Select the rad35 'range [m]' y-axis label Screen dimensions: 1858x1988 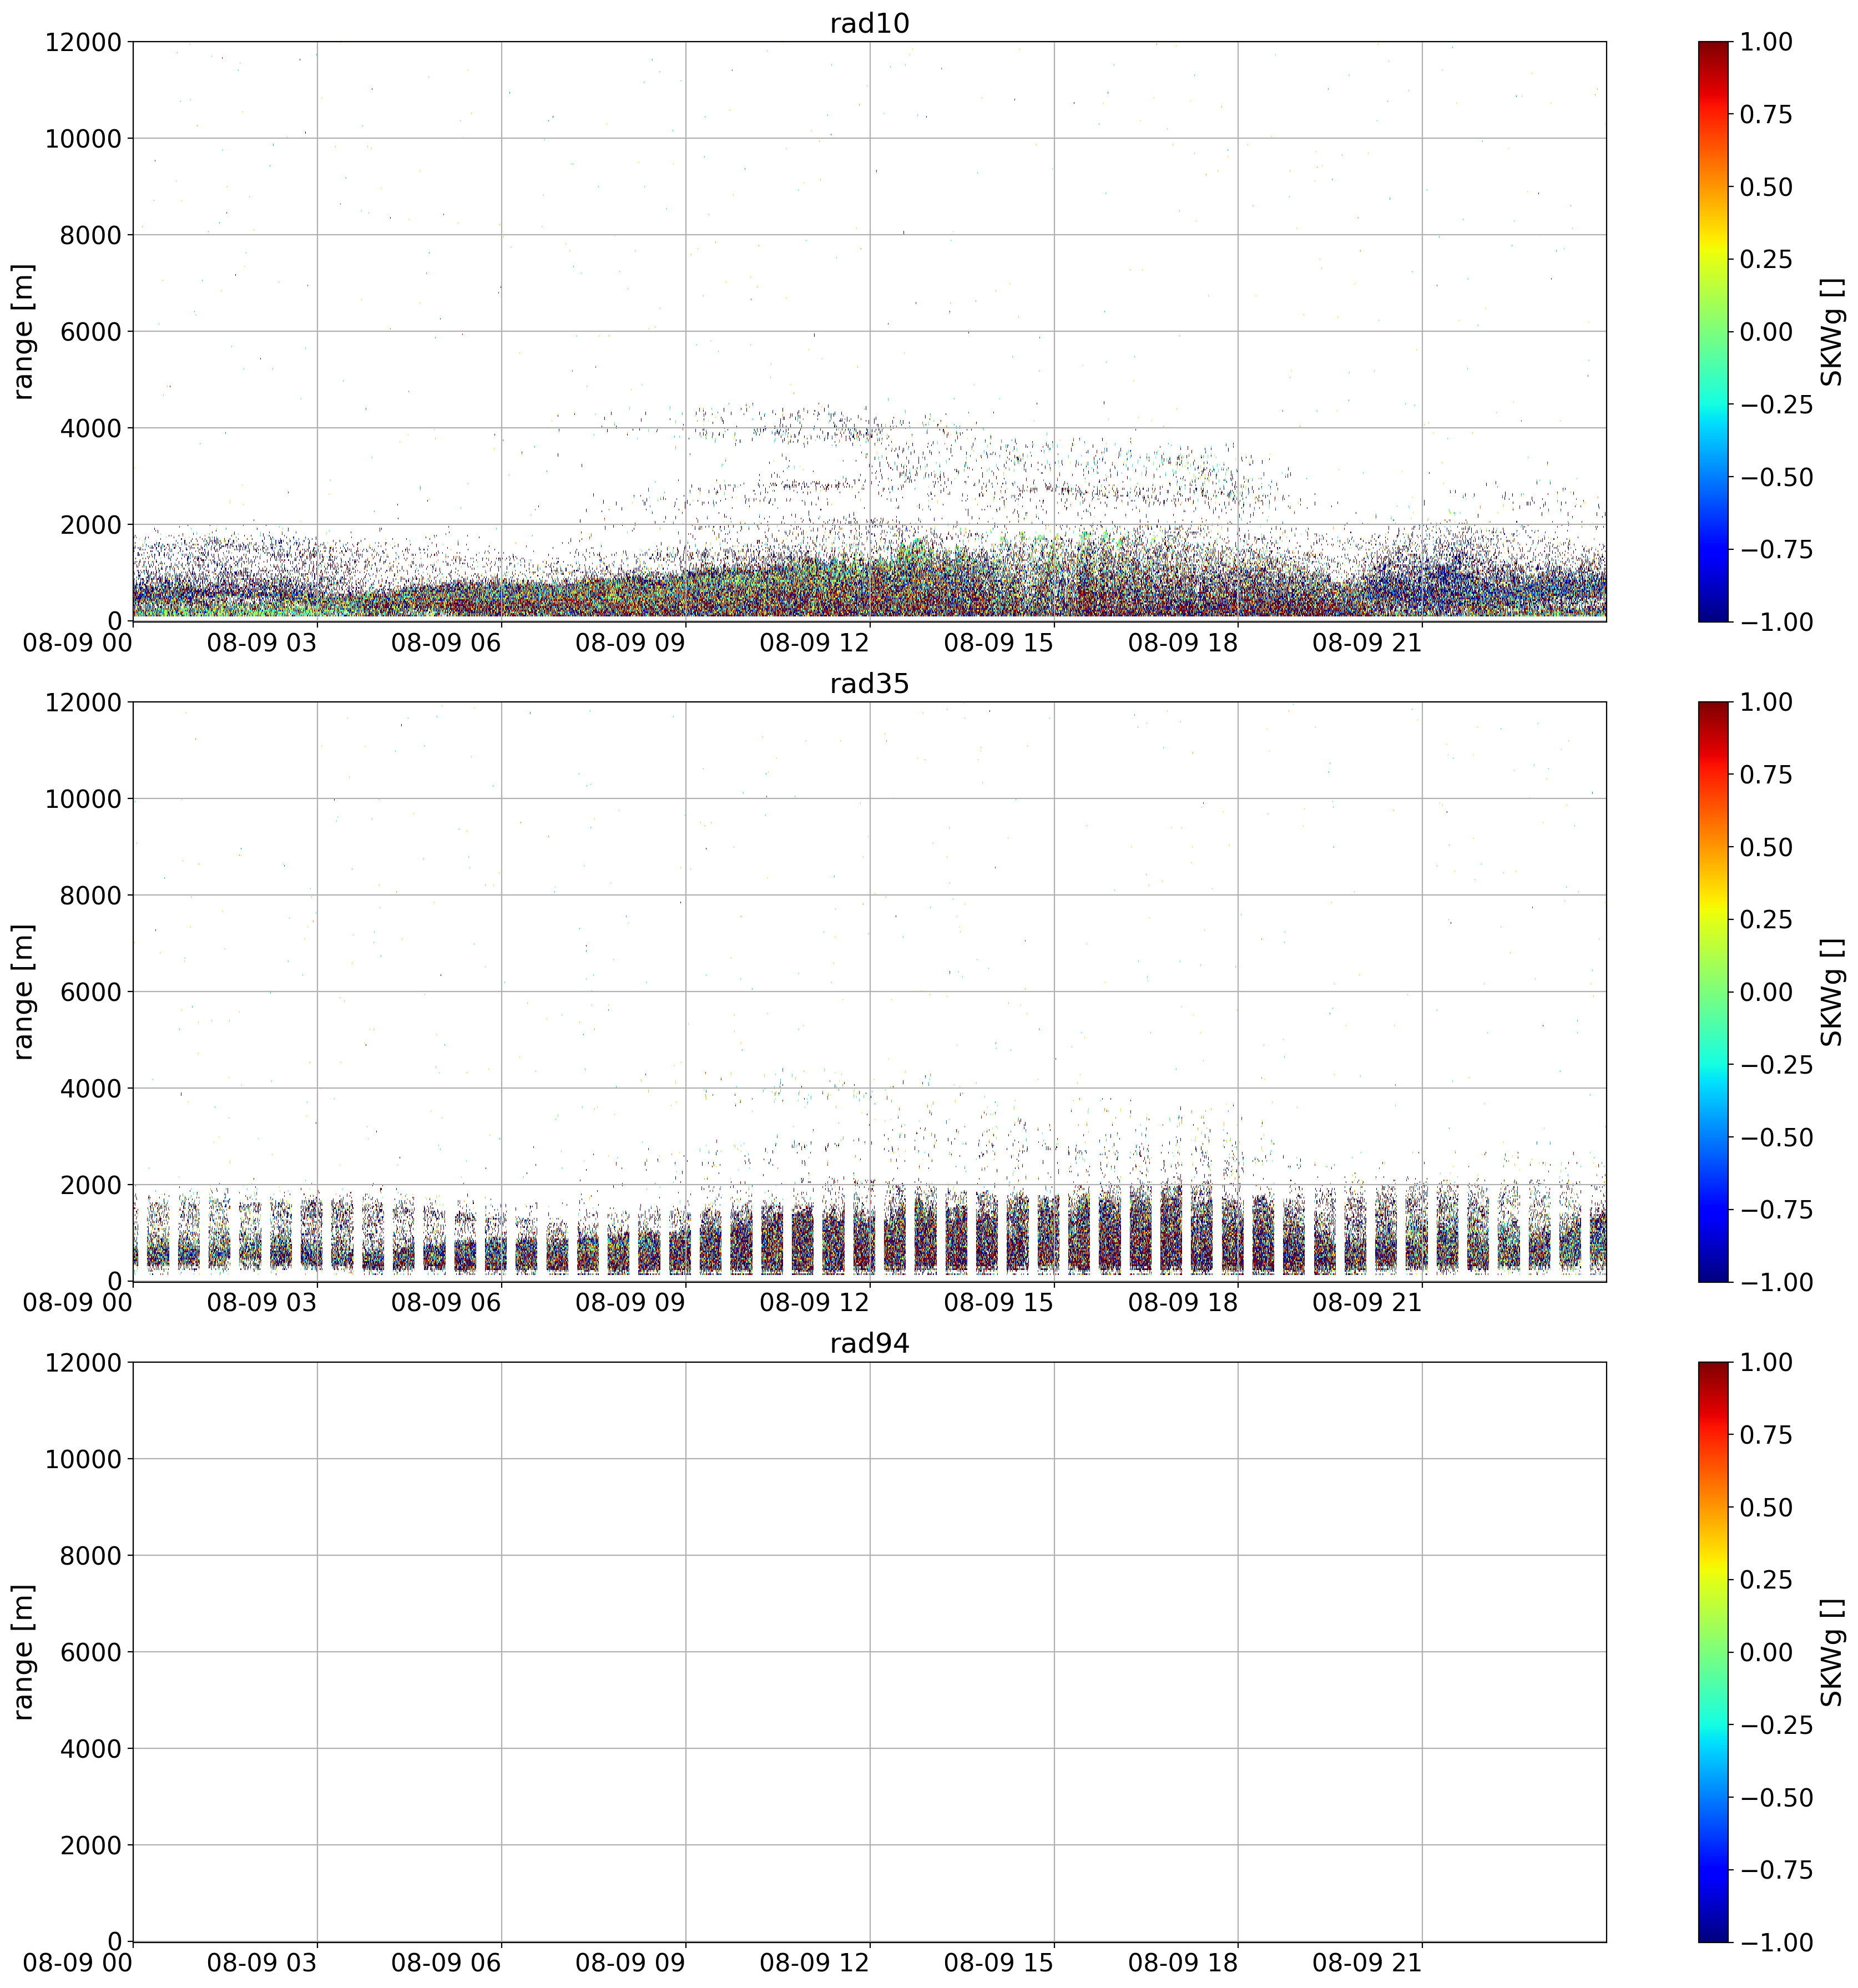[24, 991]
